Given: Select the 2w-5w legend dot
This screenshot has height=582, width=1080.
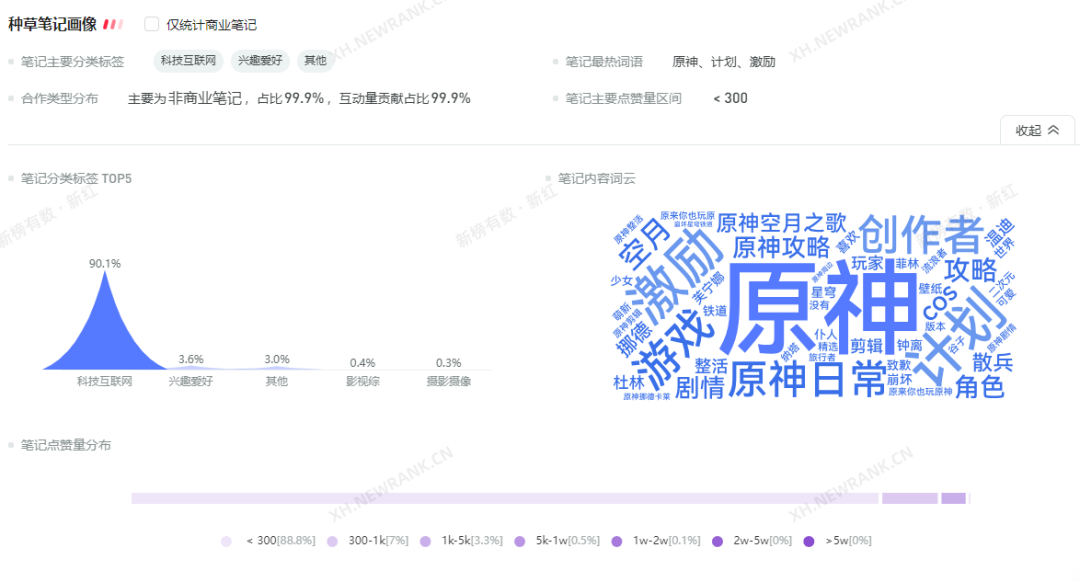Looking at the screenshot, I should pyautogui.click(x=717, y=541).
